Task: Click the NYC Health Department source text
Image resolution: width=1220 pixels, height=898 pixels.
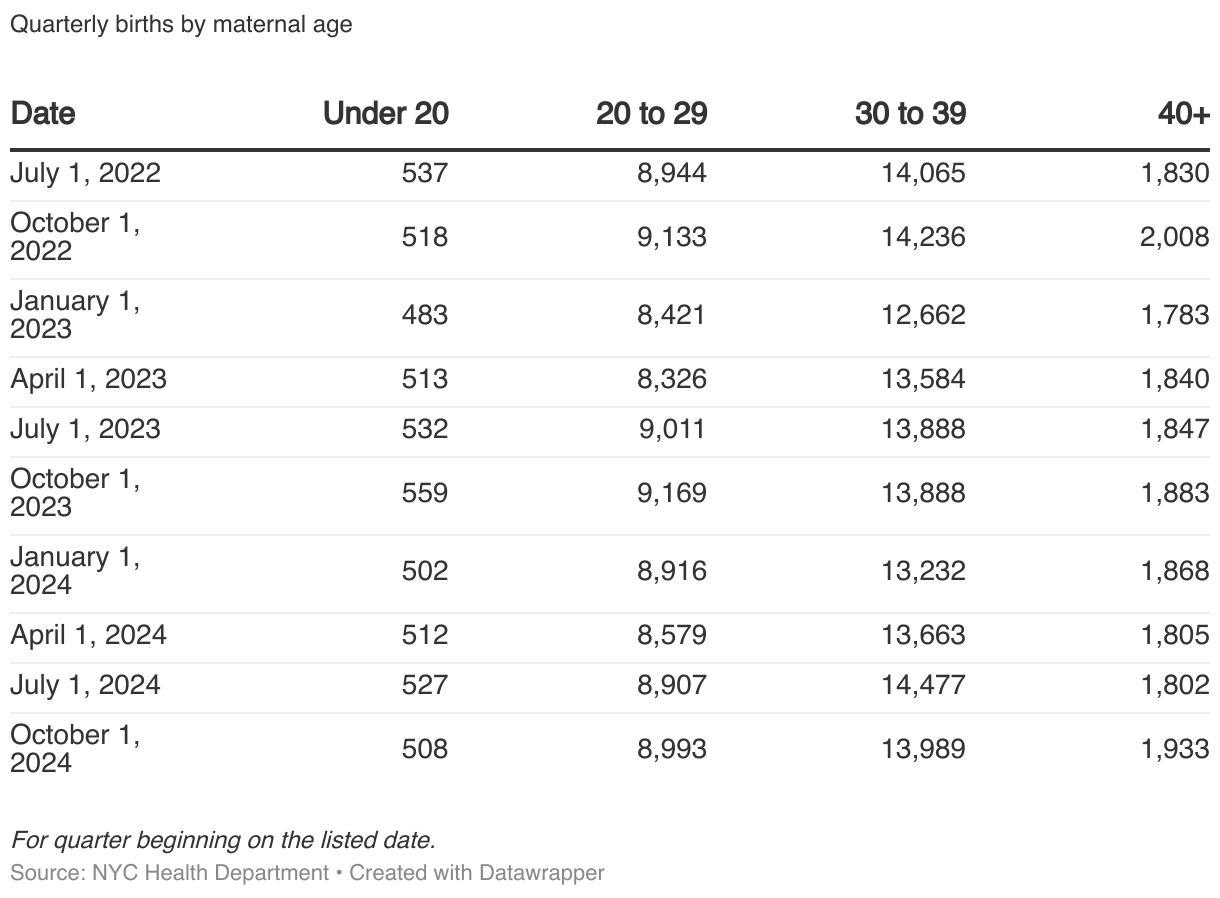Action: click(x=210, y=873)
